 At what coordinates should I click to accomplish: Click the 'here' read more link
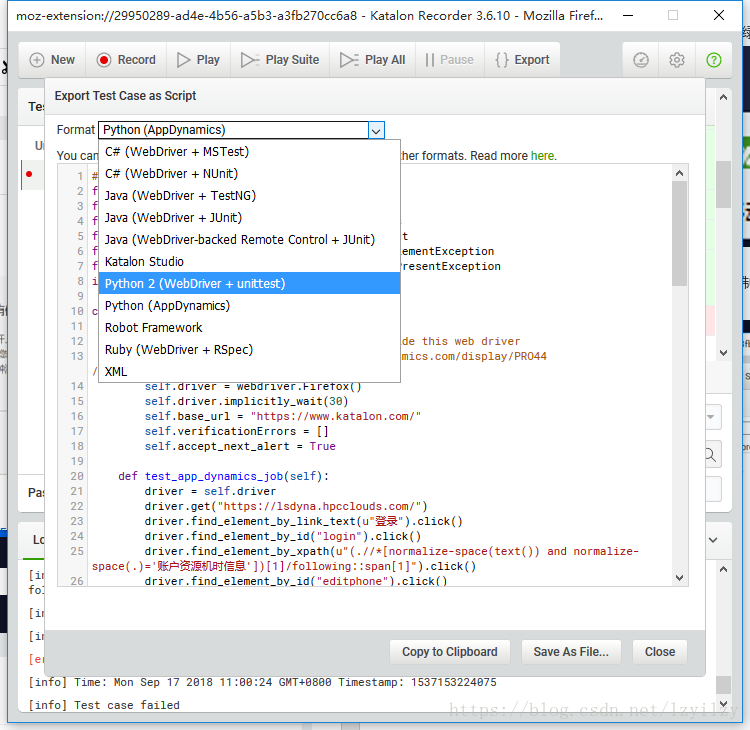click(542, 156)
